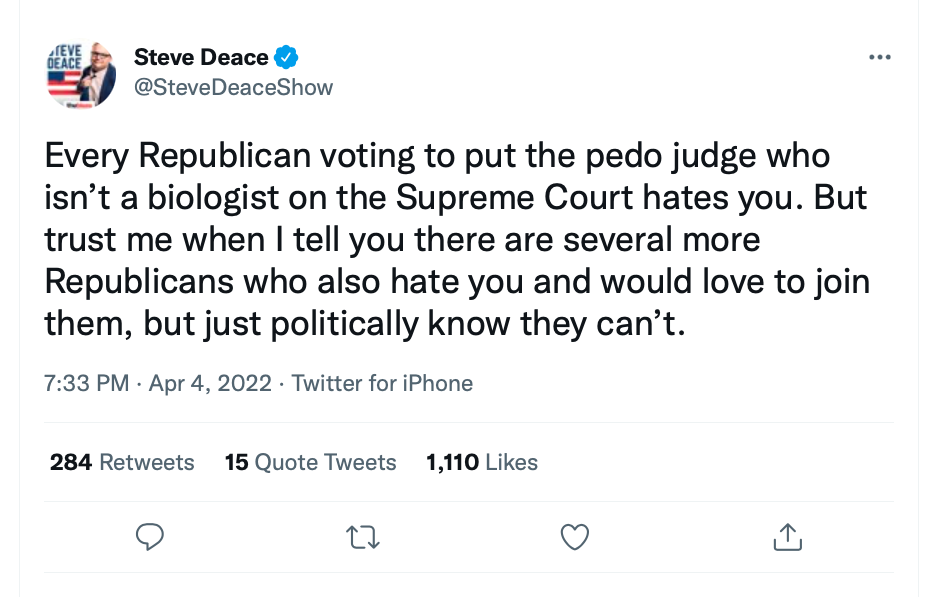Open the three-dot more options menu

pyautogui.click(x=880, y=57)
